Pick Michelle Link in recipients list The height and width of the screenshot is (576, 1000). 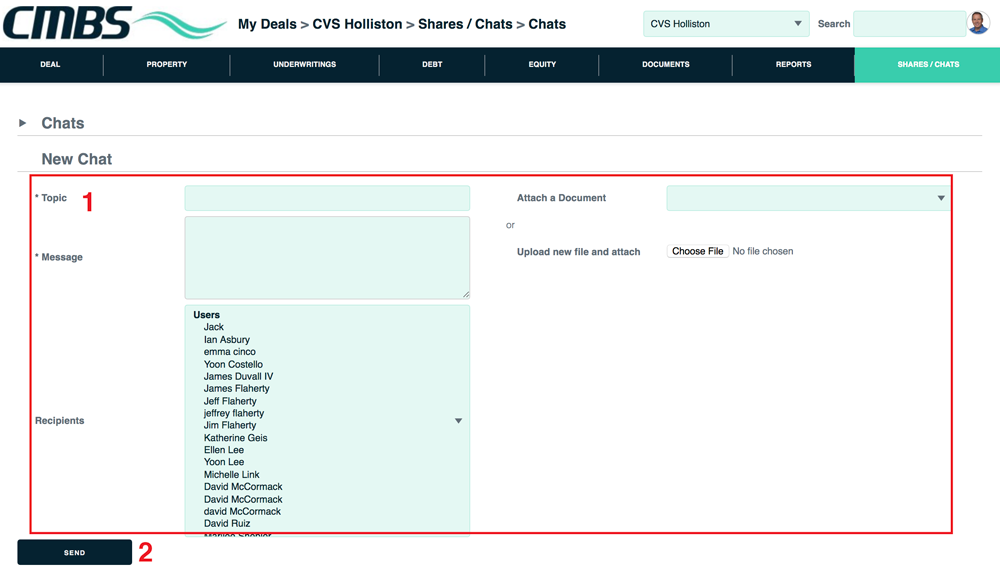pos(232,475)
